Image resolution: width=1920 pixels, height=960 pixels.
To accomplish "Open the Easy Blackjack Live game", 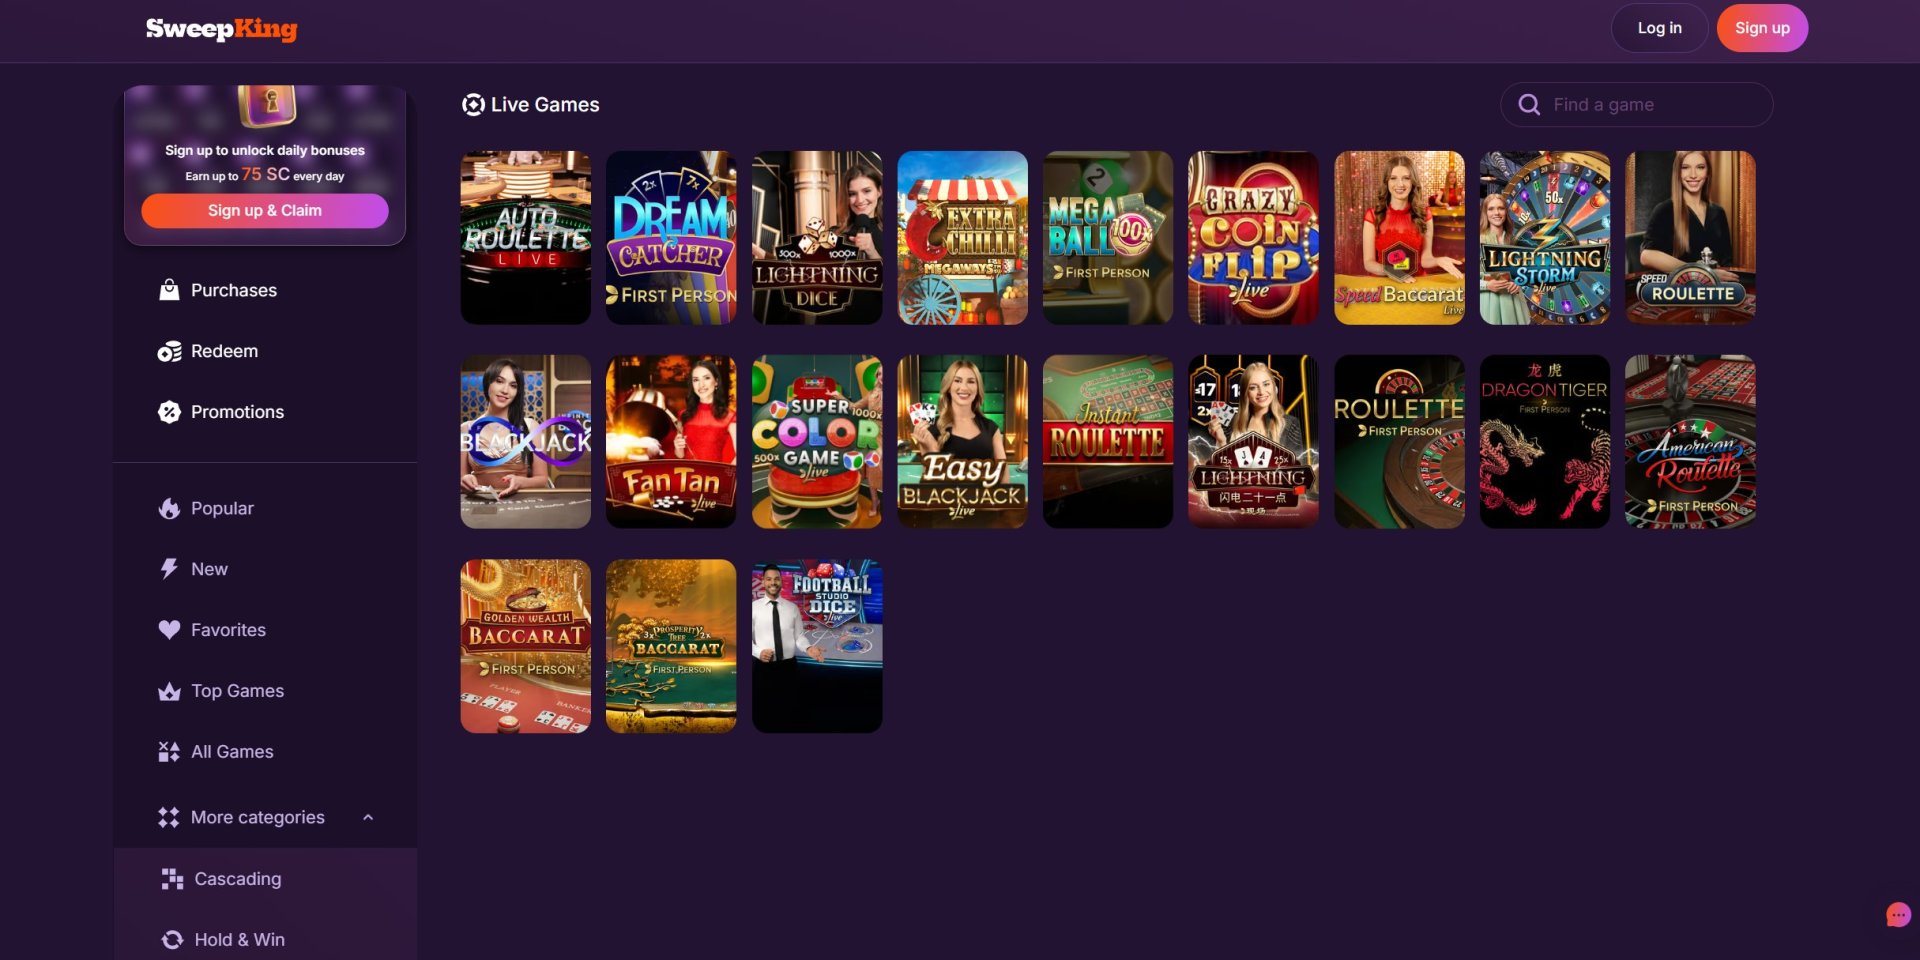I will [x=962, y=442].
